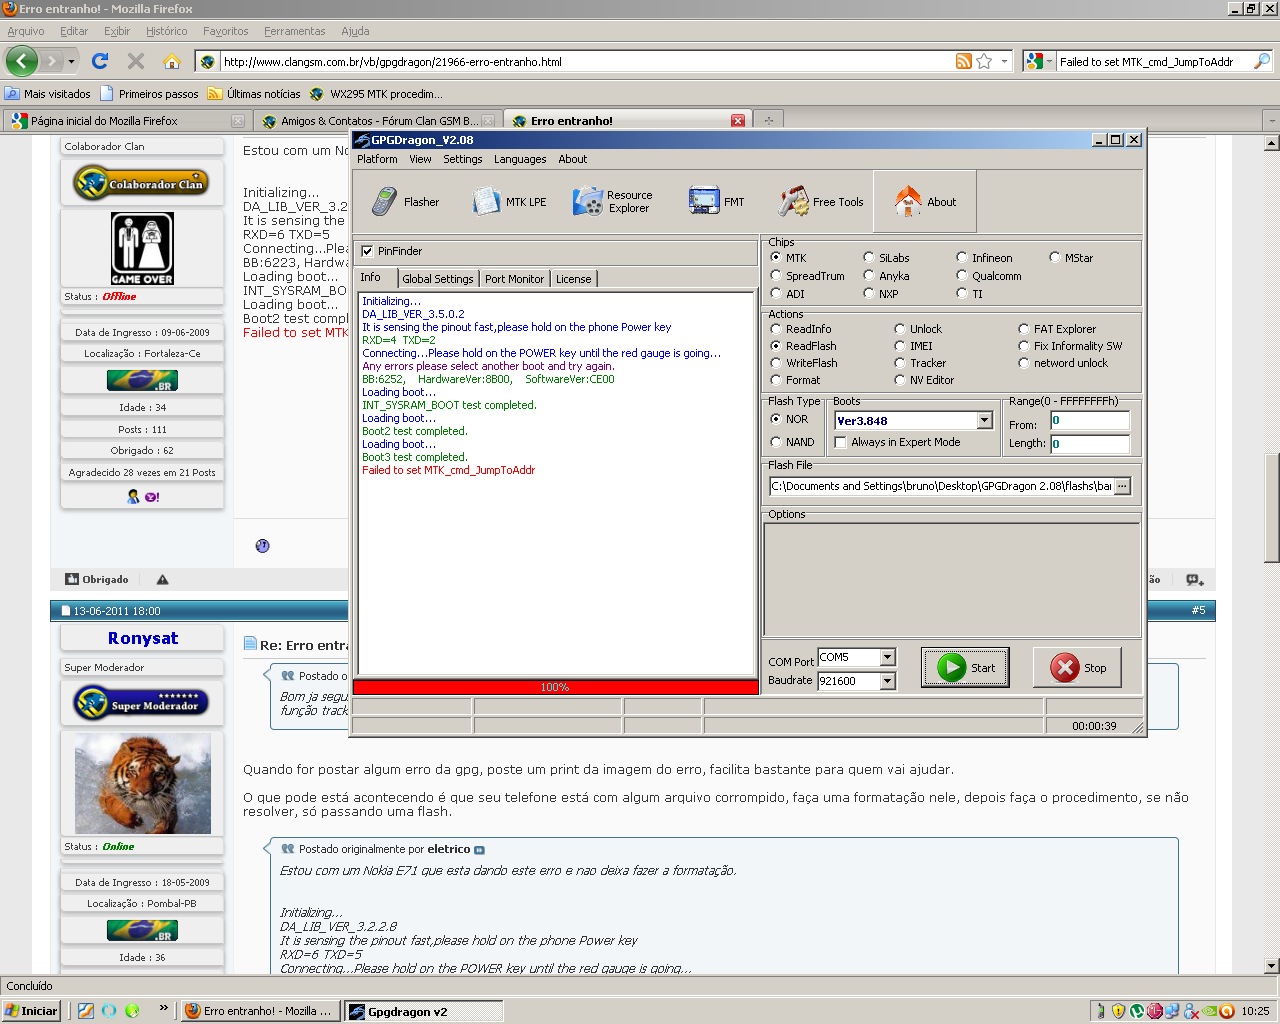
Task: Close the Erro entranho tab
Action: [x=738, y=121]
